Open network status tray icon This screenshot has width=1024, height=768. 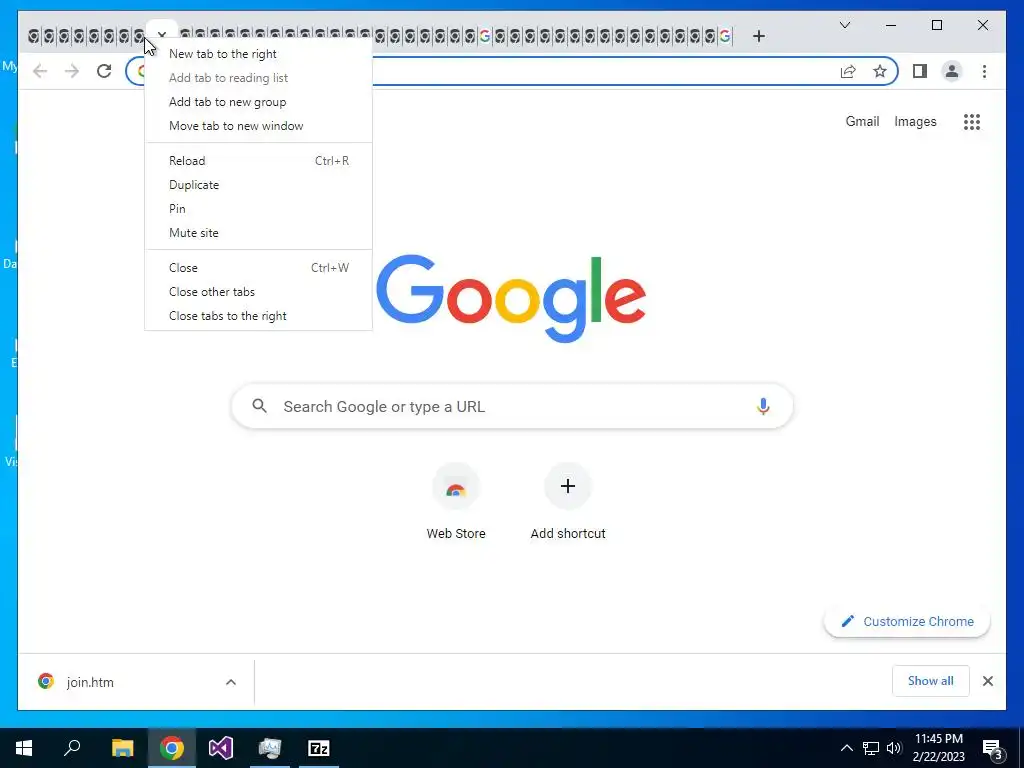[x=871, y=748]
